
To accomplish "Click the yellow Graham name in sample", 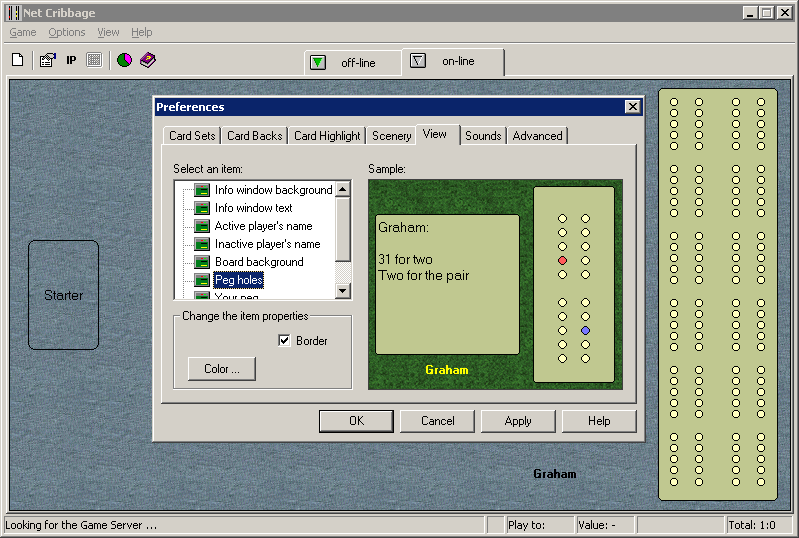I will pyautogui.click(x=447, y=370).
